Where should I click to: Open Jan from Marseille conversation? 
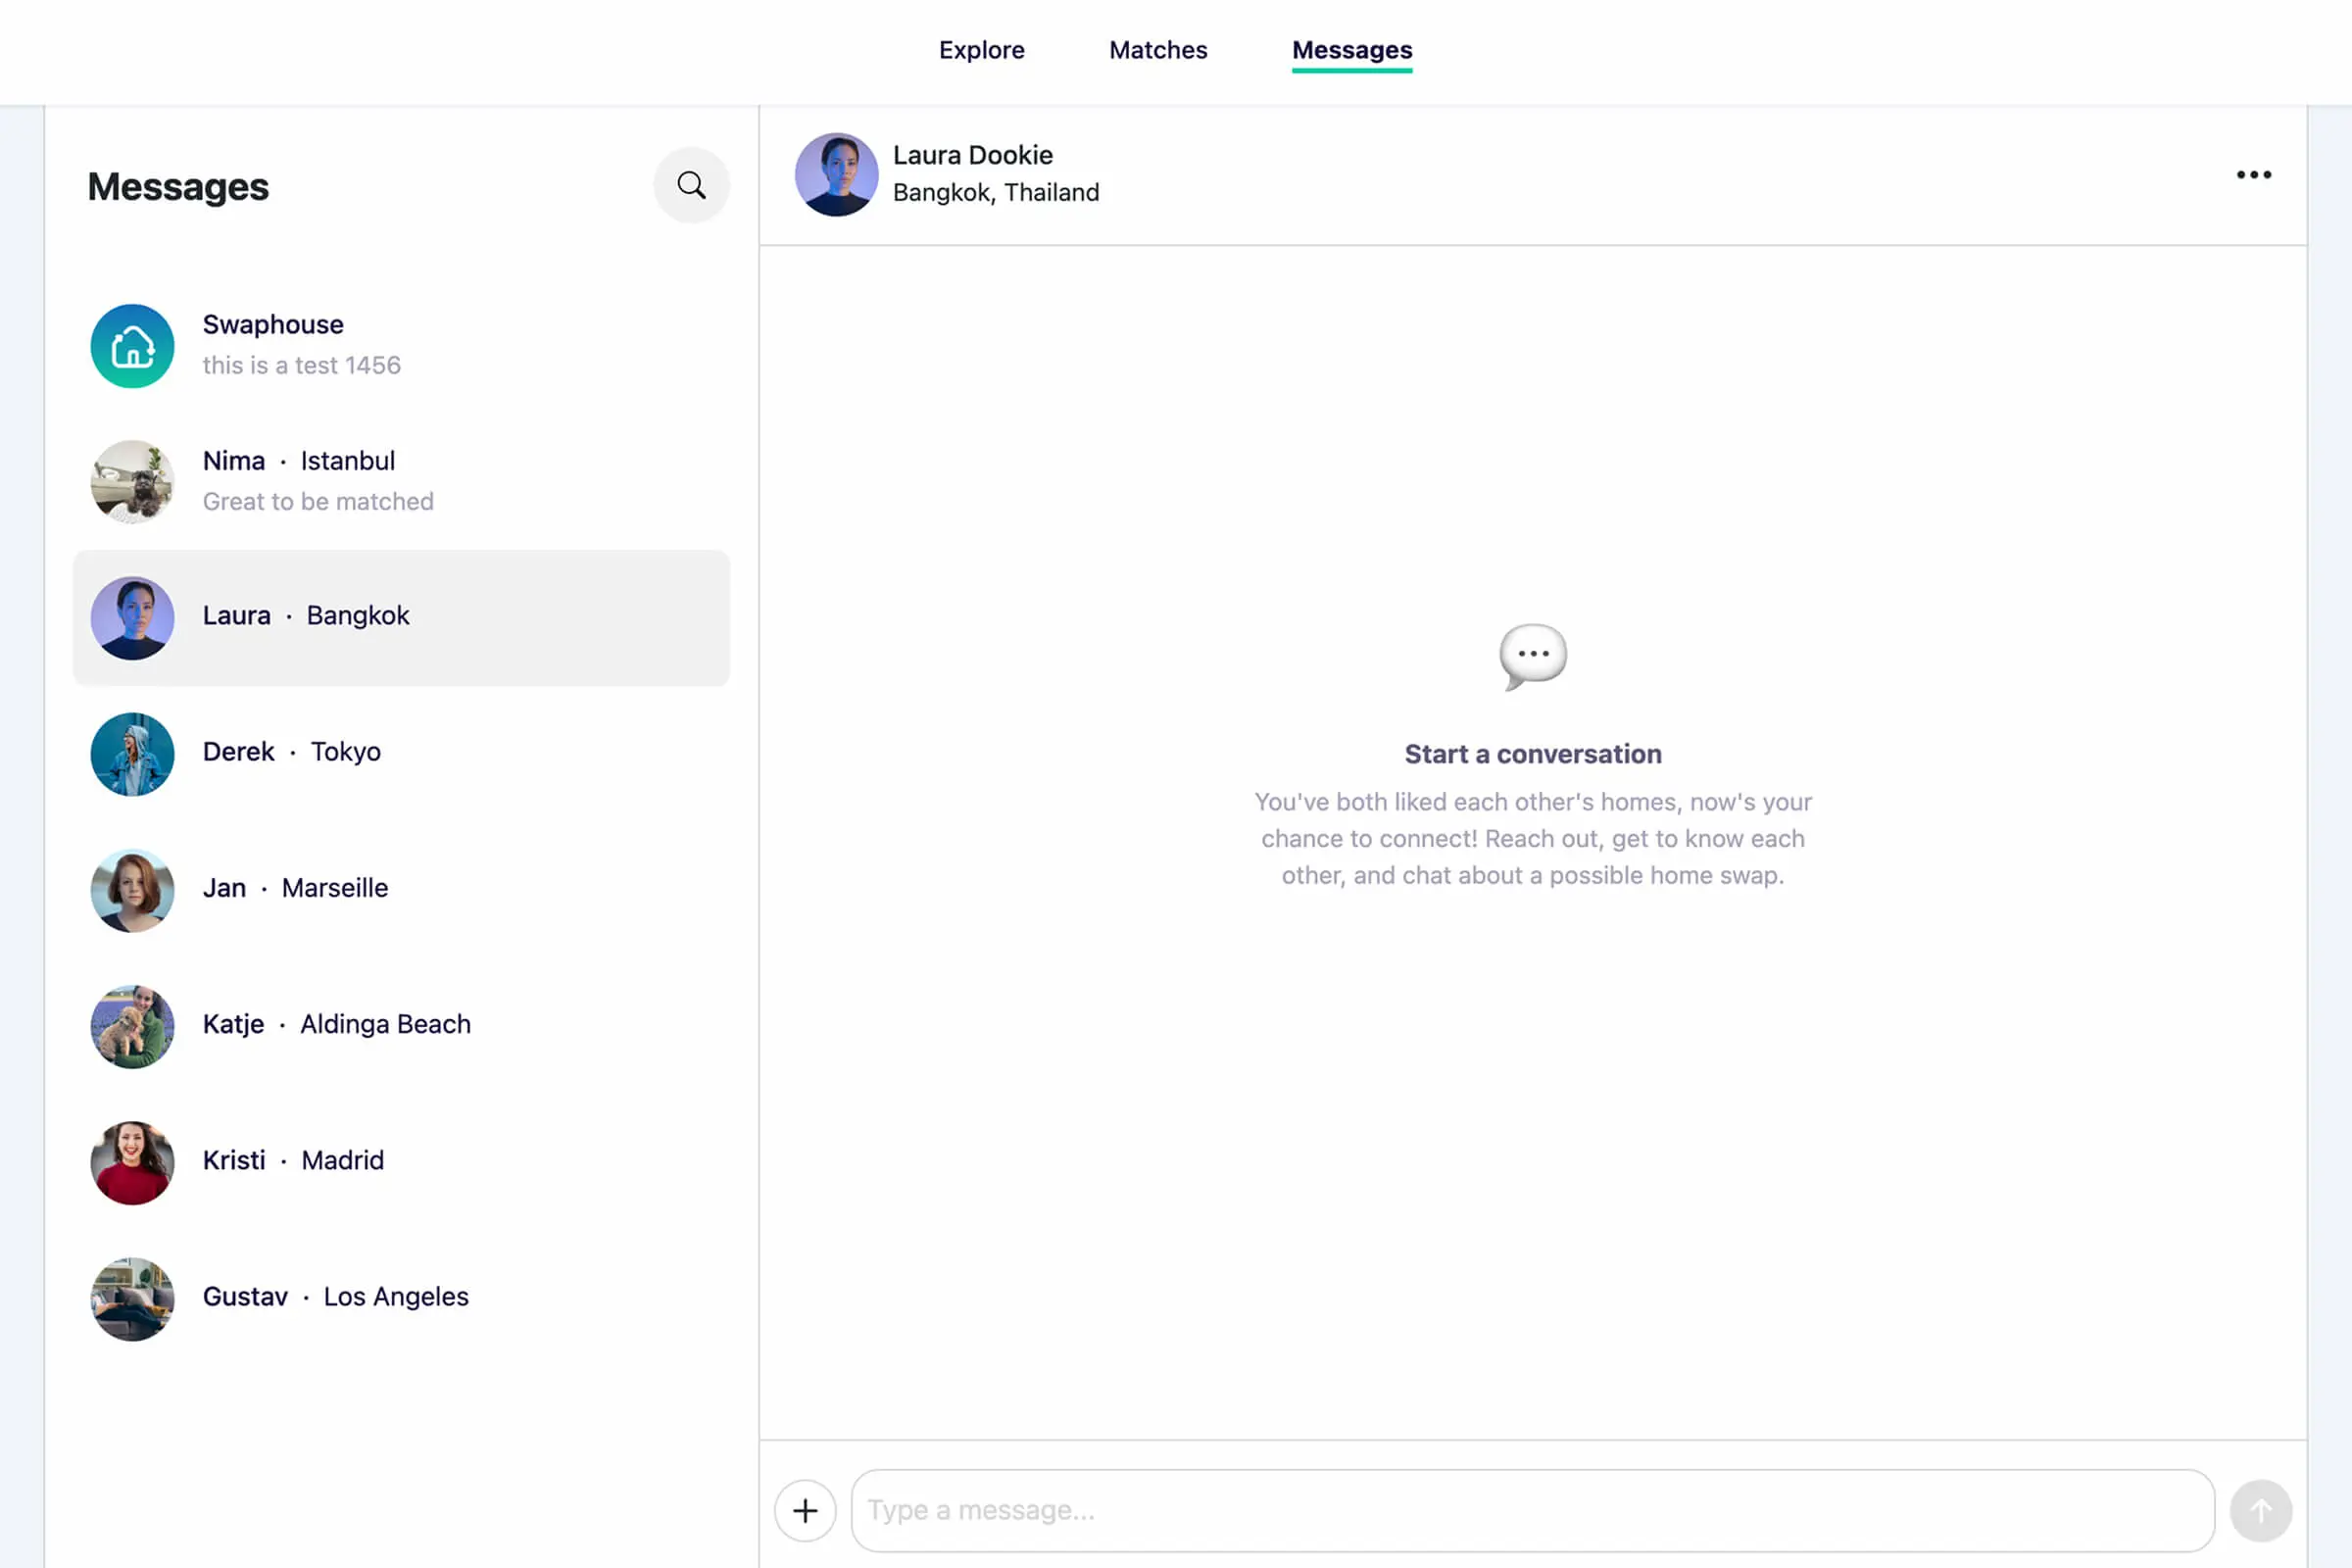click(400, 889)
